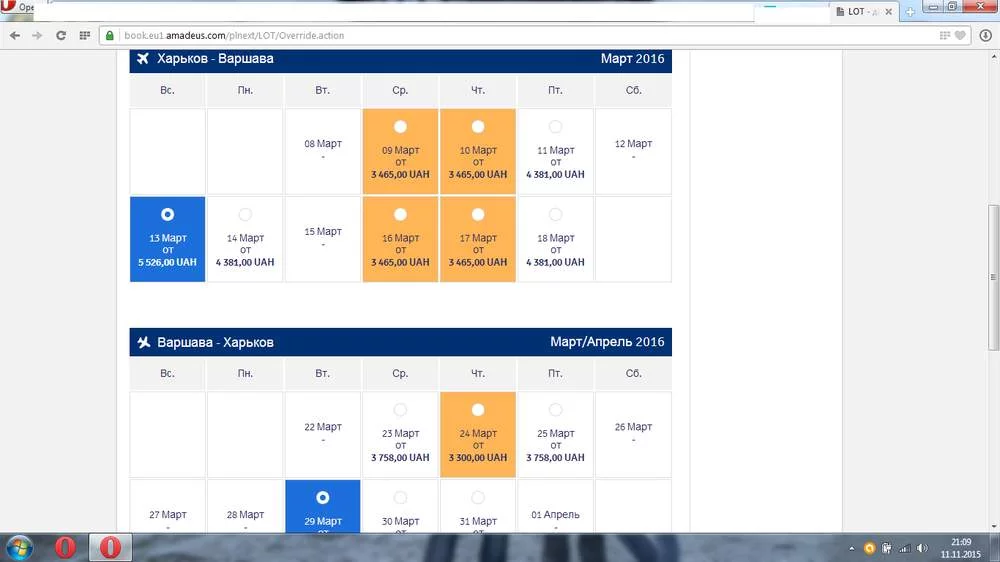Click the 27 Март date cell

[x=168, y=507]
